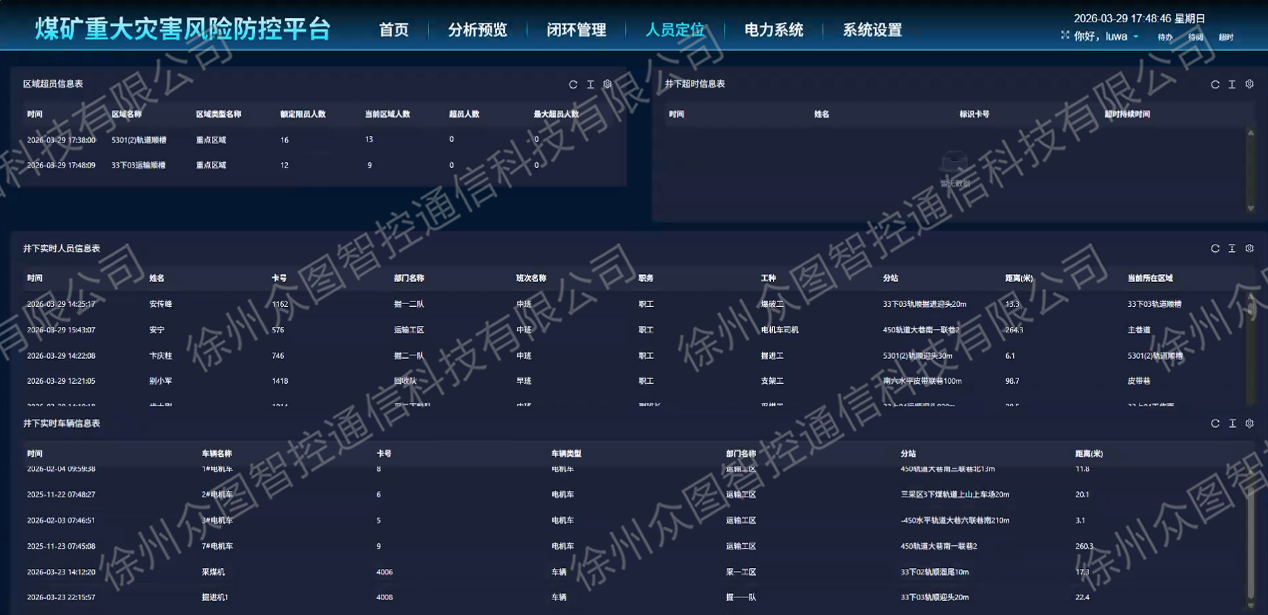This screenshot has width=1268, height=615.
Task: Refresh the 井下超时信息表 panel
Action: click(x=1214, y=84)
